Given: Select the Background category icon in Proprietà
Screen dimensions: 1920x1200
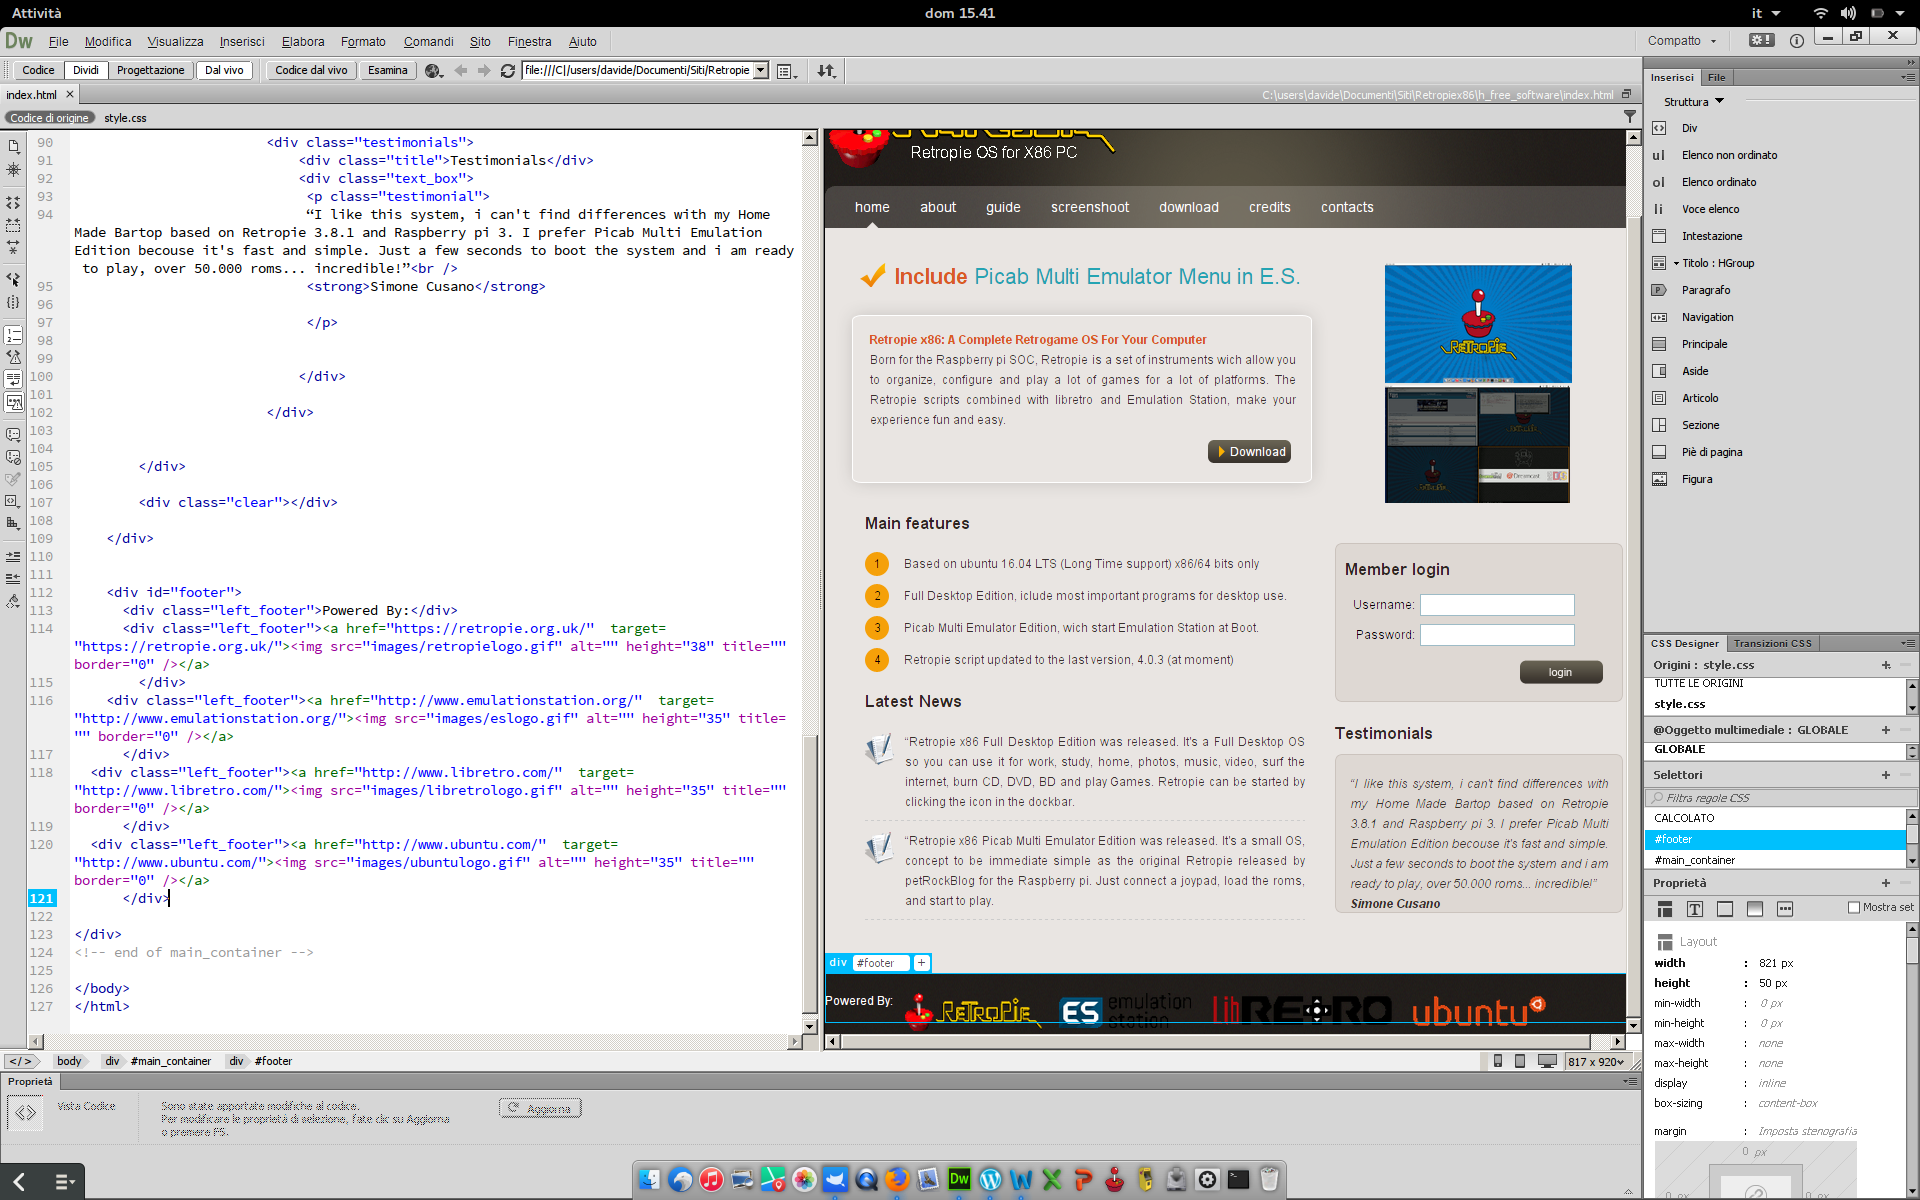Looking at the screenshot, I should coord(1755,909).
